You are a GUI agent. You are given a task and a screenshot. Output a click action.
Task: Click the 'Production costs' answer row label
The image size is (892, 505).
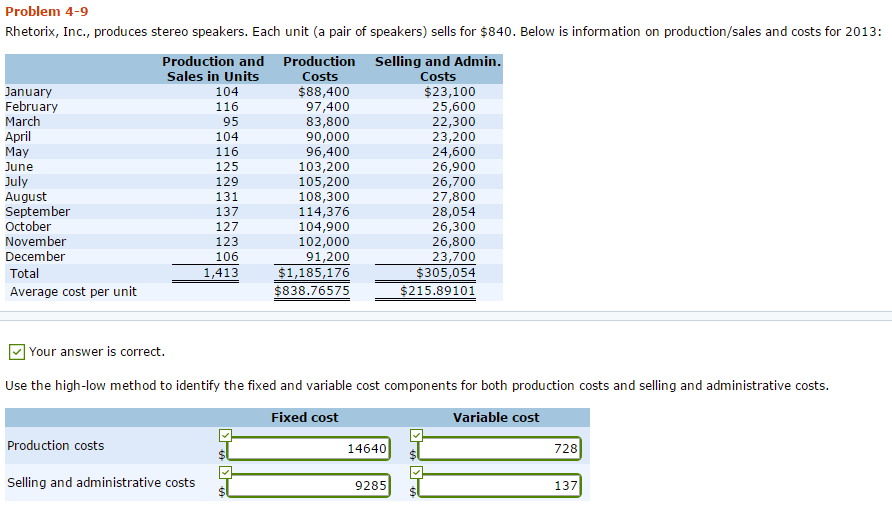pyautogui.click(x=56, y=446)
